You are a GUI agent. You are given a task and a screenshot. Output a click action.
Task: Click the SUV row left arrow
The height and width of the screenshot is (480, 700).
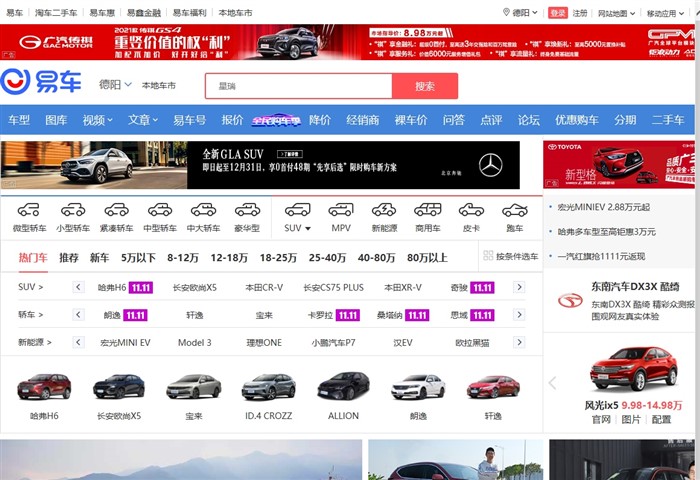coord(78,287)
